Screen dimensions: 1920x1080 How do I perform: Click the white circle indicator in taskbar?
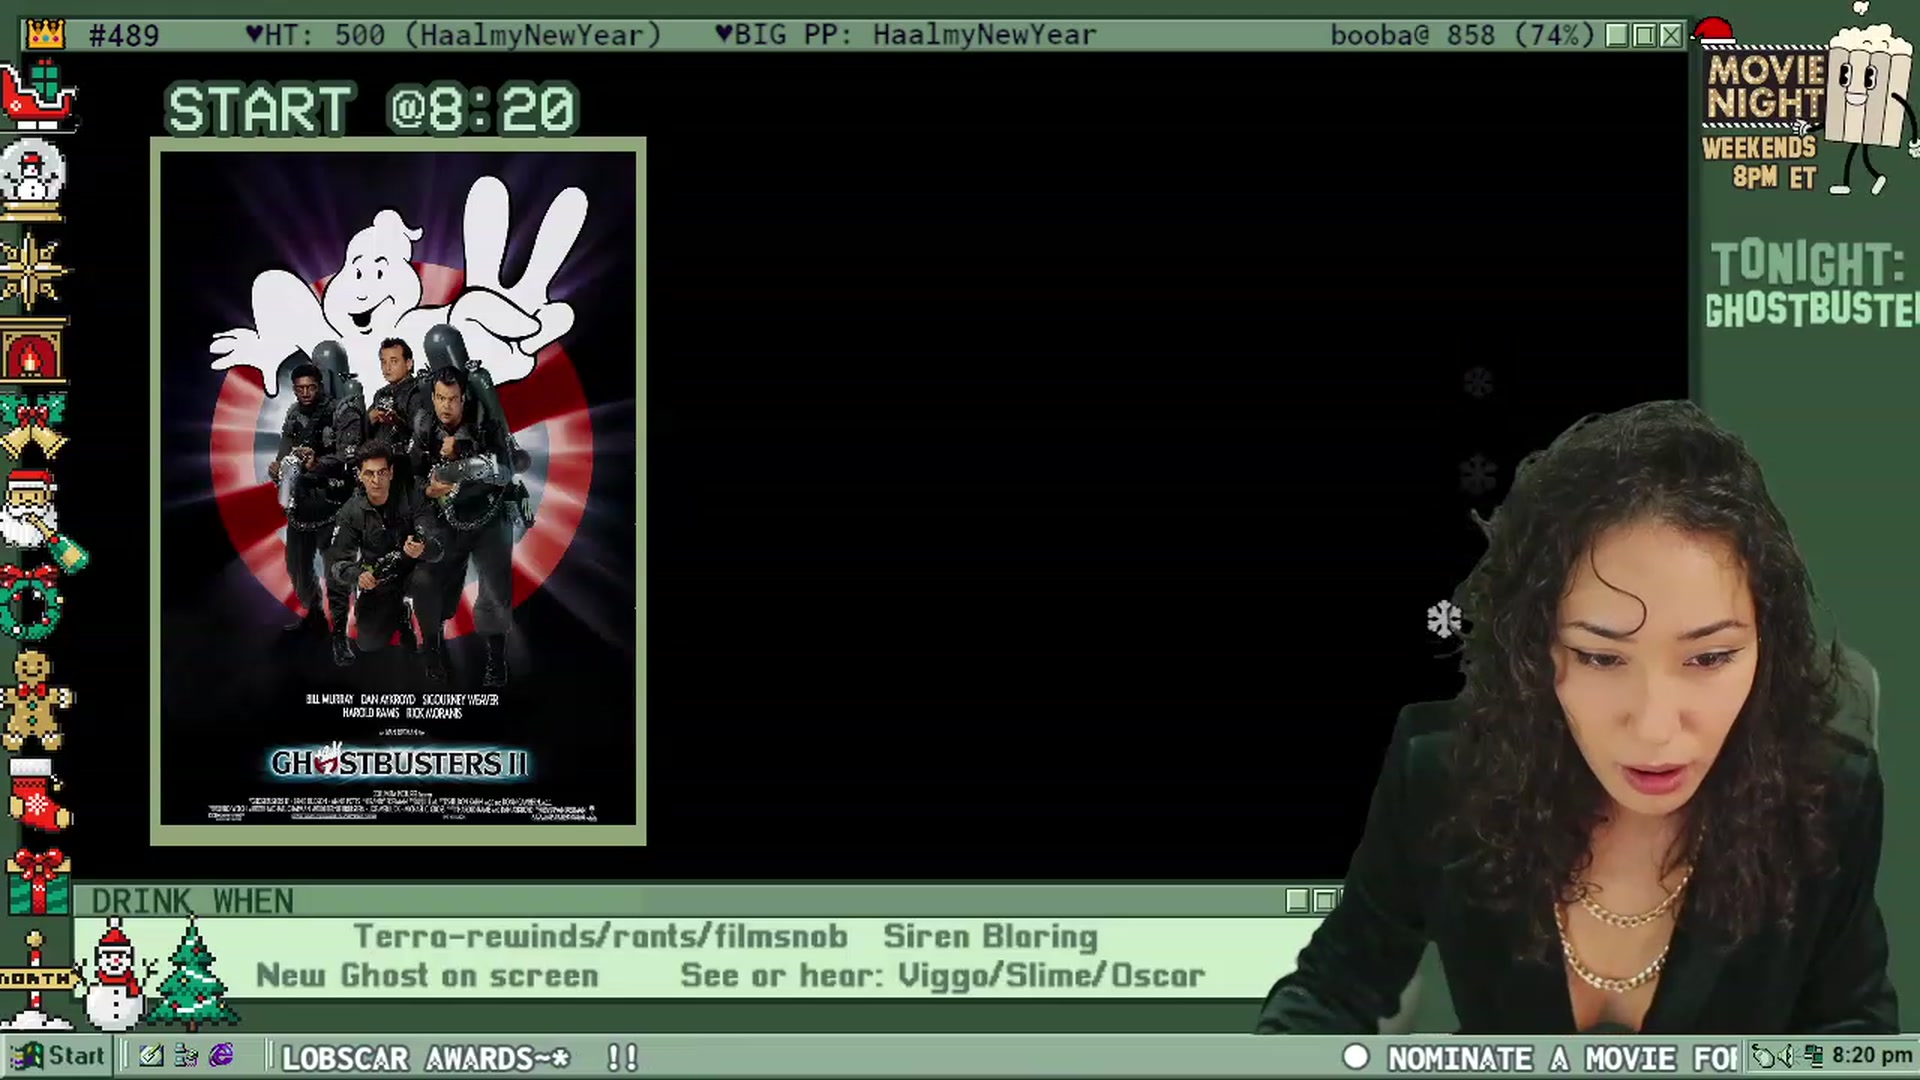1356,1057
